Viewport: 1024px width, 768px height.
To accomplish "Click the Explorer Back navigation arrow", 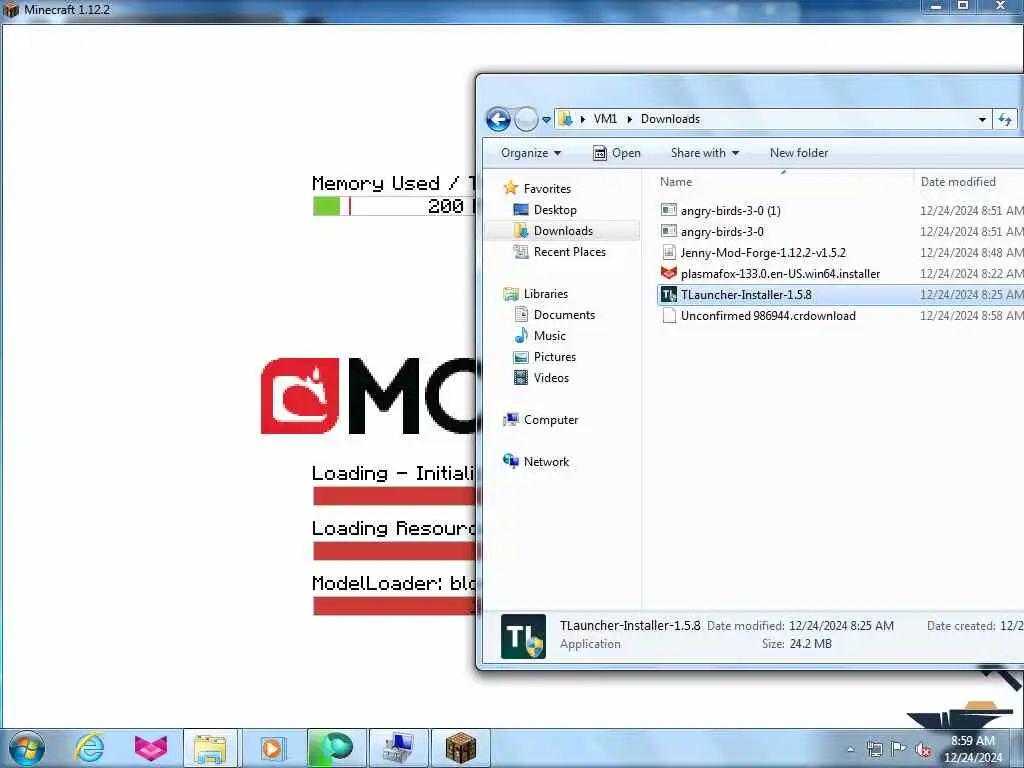I will tap(498, 120).
